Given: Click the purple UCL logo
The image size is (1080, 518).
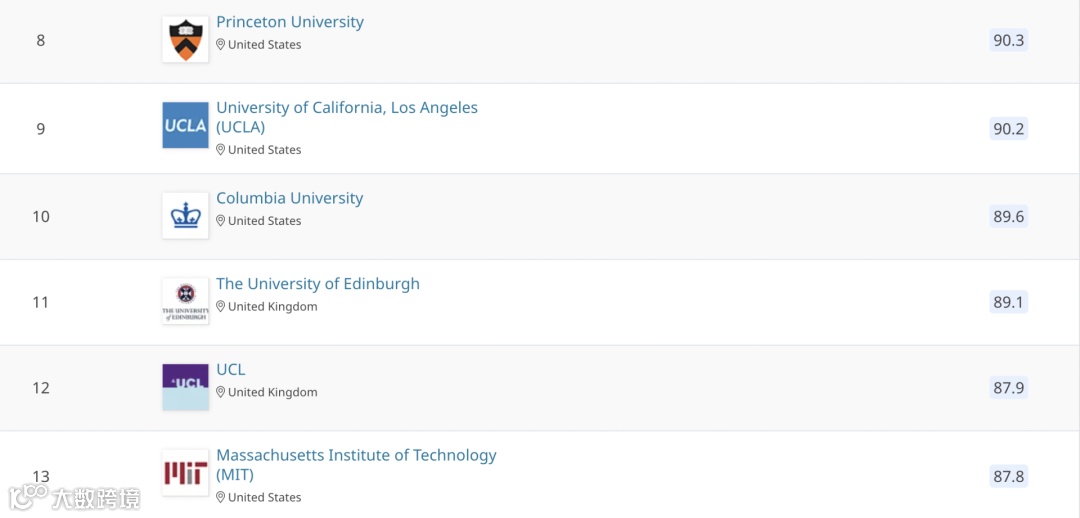Looking at the screenshot, I should click(185, 387).
